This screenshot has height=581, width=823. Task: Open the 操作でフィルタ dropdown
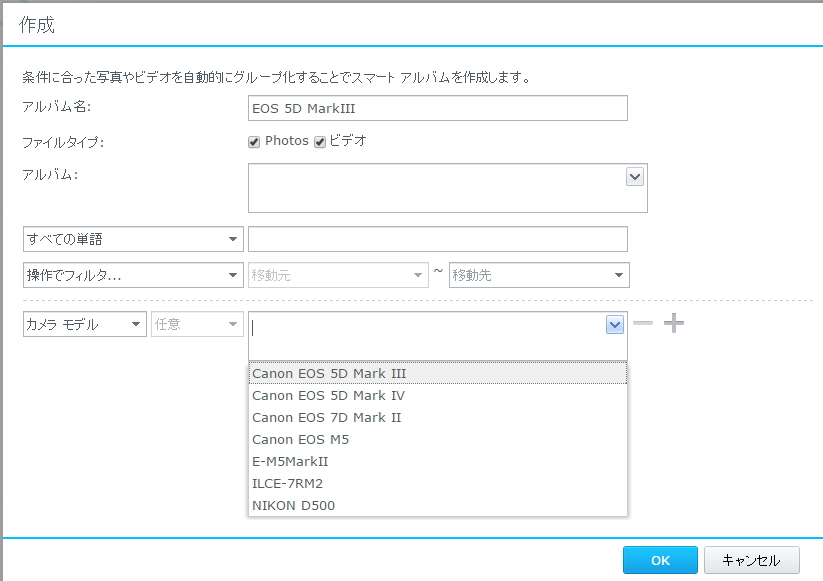[x=133, y=275]
